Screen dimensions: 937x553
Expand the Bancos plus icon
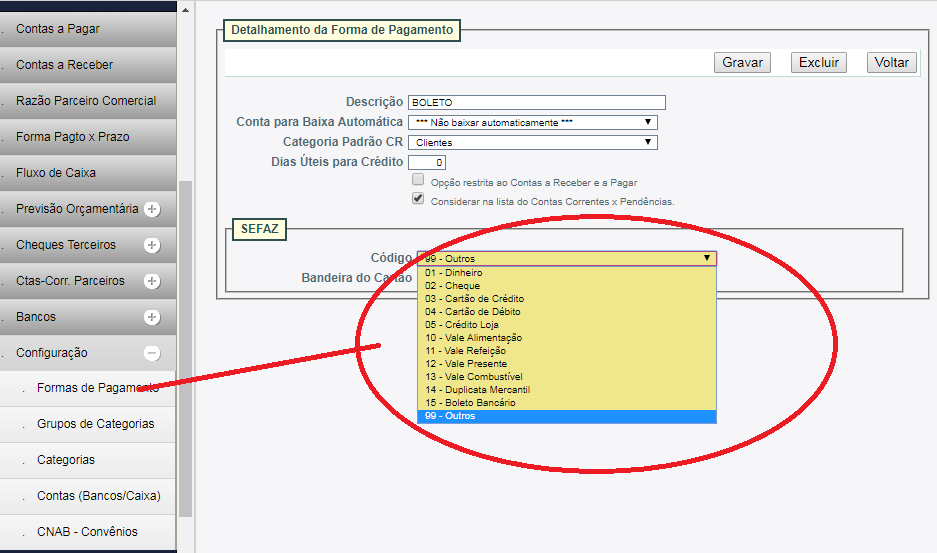pyautogui.click(x=152, y=317)
